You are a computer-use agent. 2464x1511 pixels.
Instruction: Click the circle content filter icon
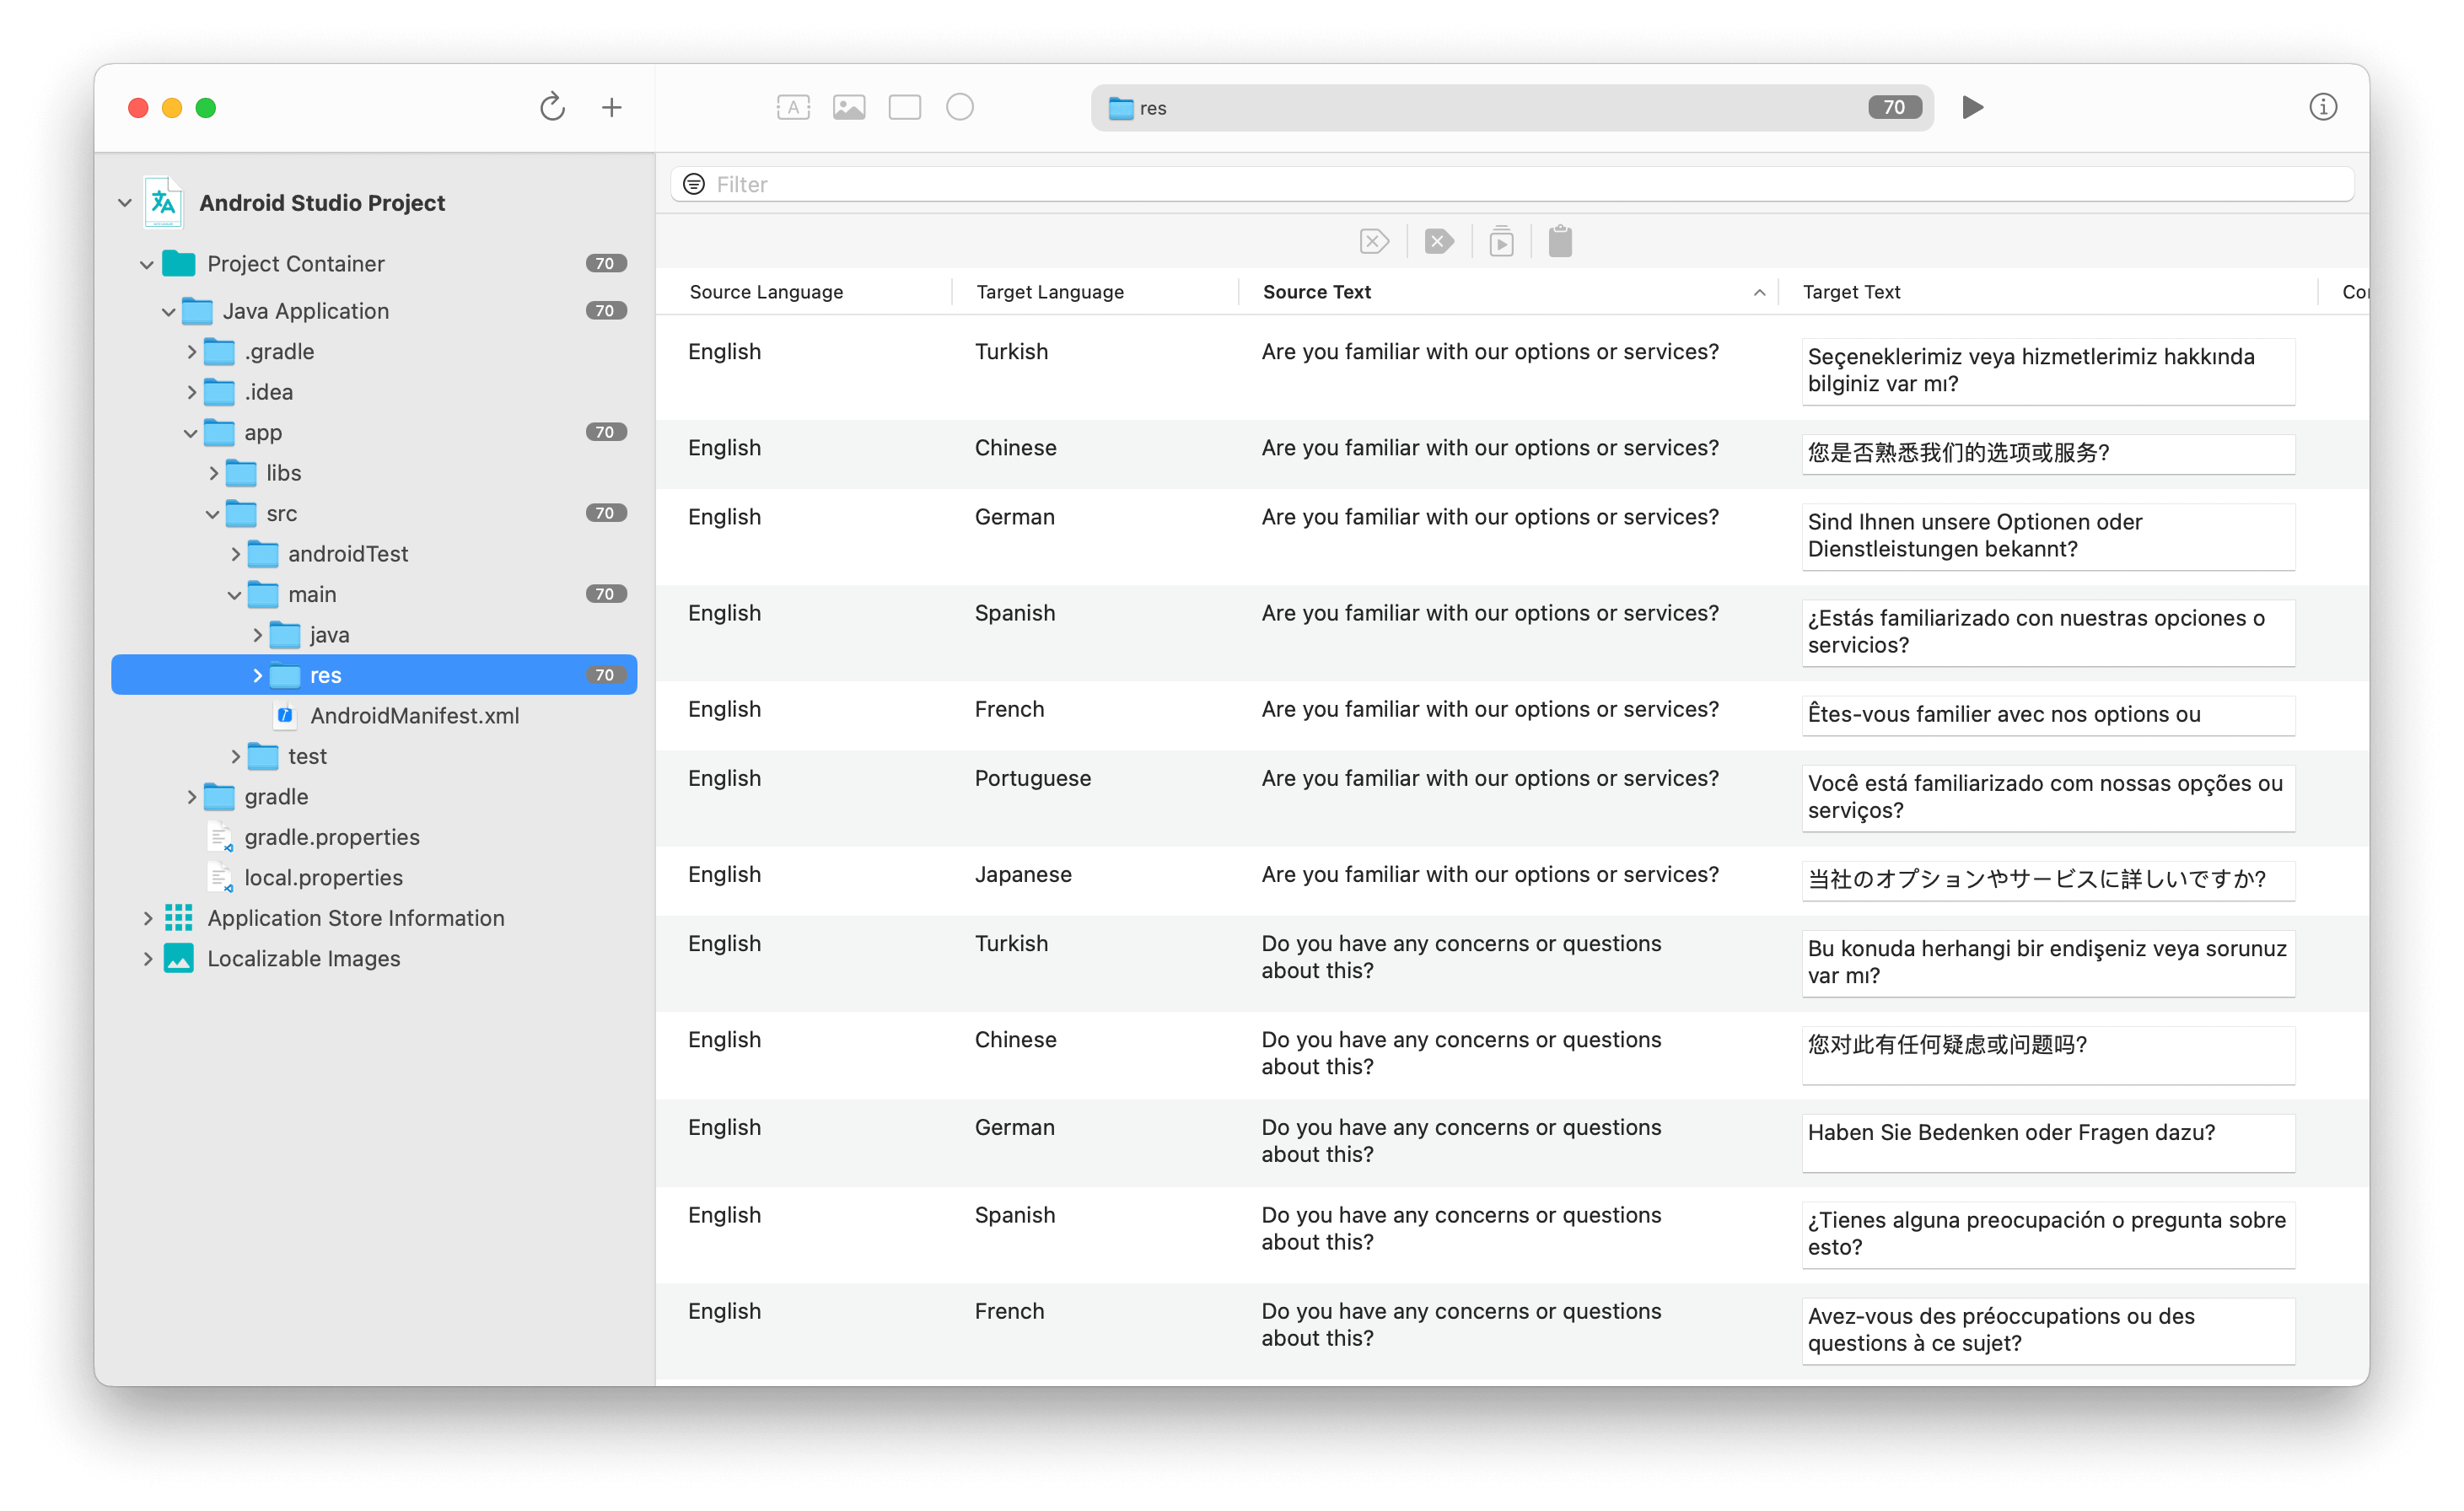tap(960, 107)
